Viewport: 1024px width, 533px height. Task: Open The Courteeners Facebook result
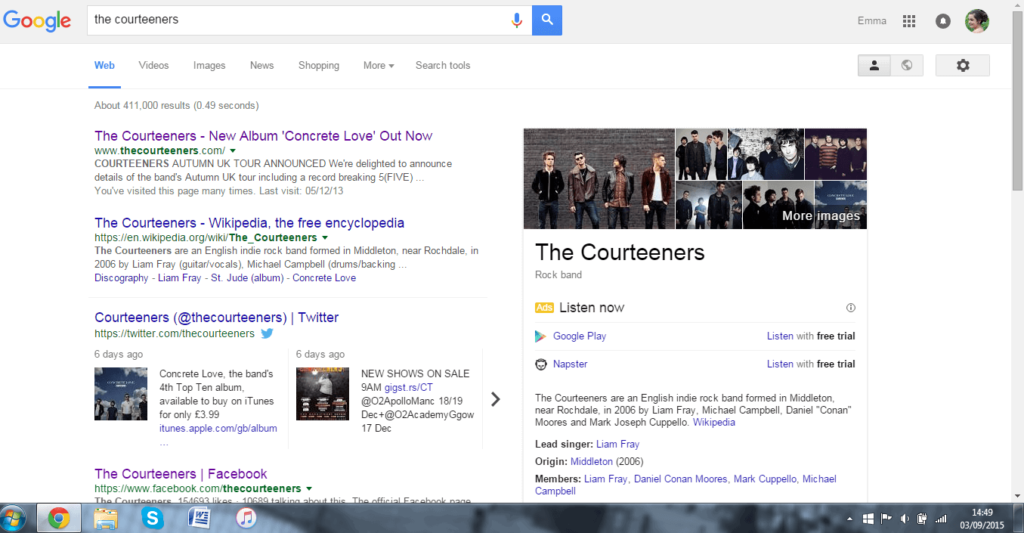coord(180,474)
